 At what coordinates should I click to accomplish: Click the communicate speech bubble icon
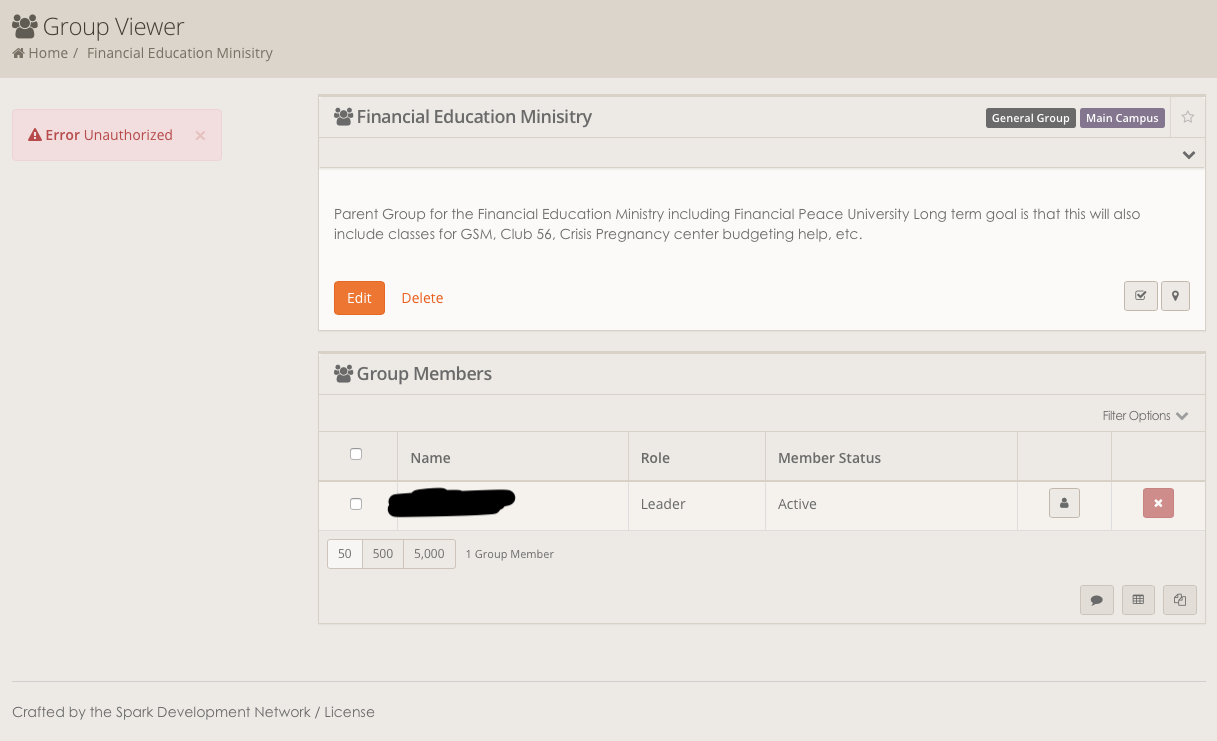click(x=1096, y=600)
